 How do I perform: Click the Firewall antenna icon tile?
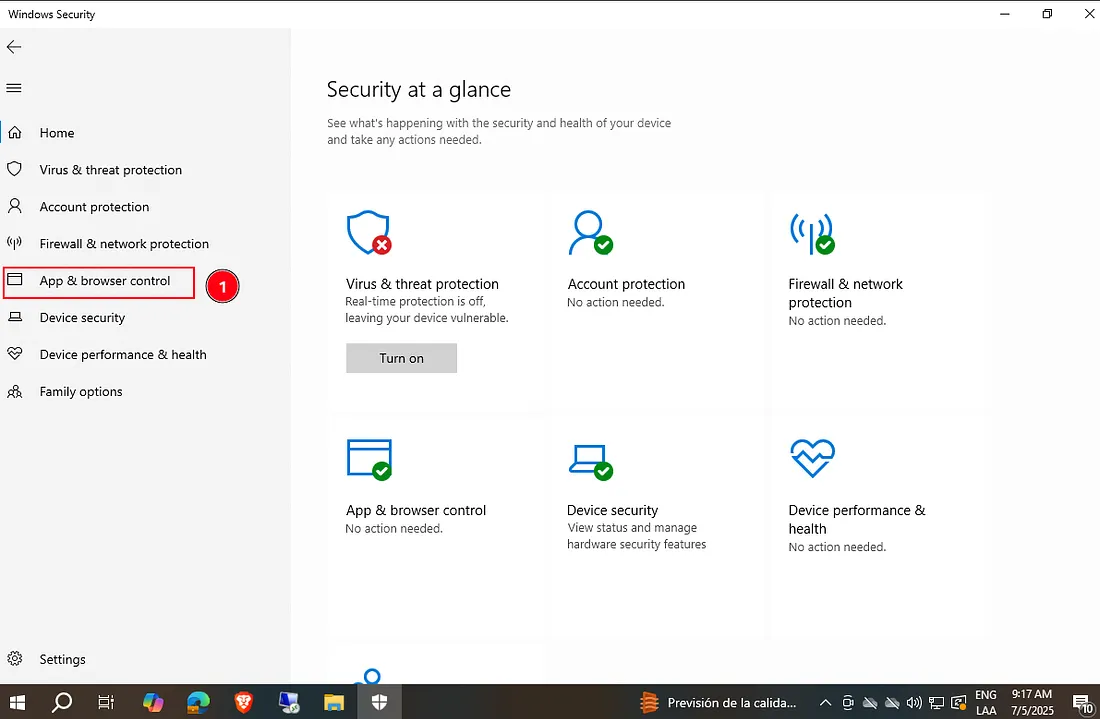(x=812, y=233)
